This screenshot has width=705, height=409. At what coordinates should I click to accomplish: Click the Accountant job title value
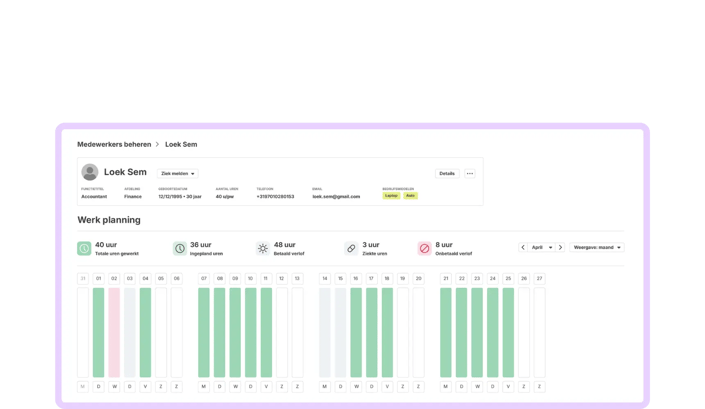tap(94, 196)
